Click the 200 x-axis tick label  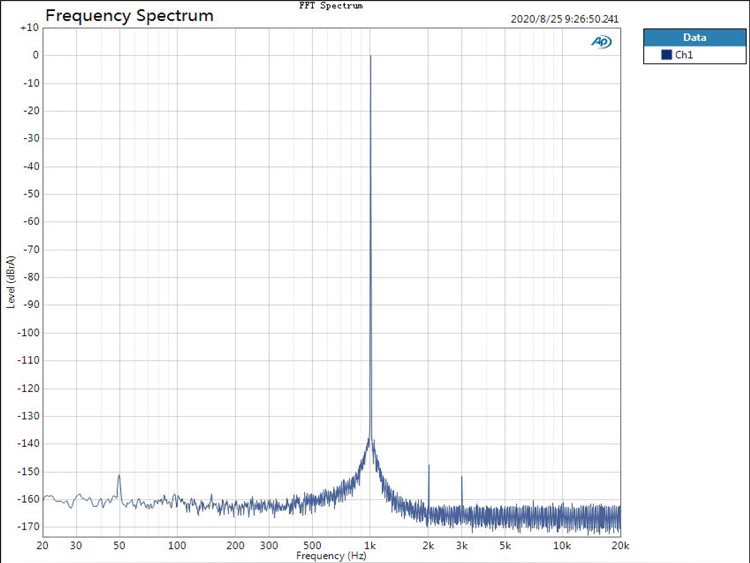[235, 546]
